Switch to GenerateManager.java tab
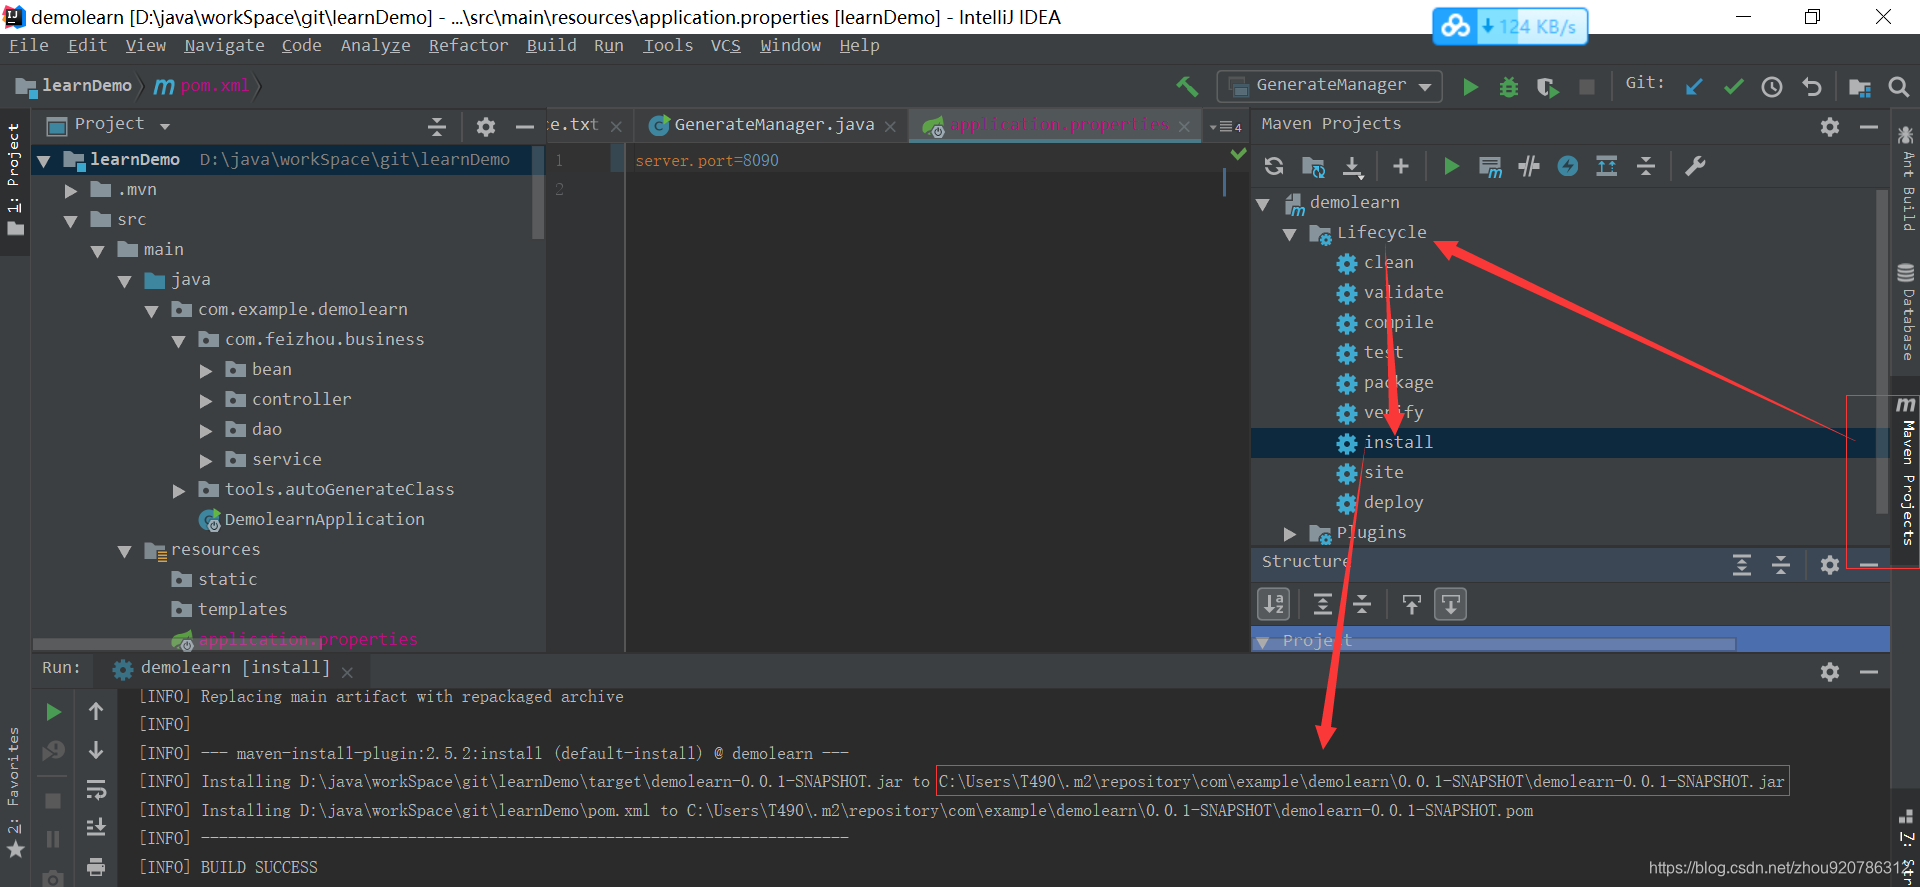 pos(773,125)
